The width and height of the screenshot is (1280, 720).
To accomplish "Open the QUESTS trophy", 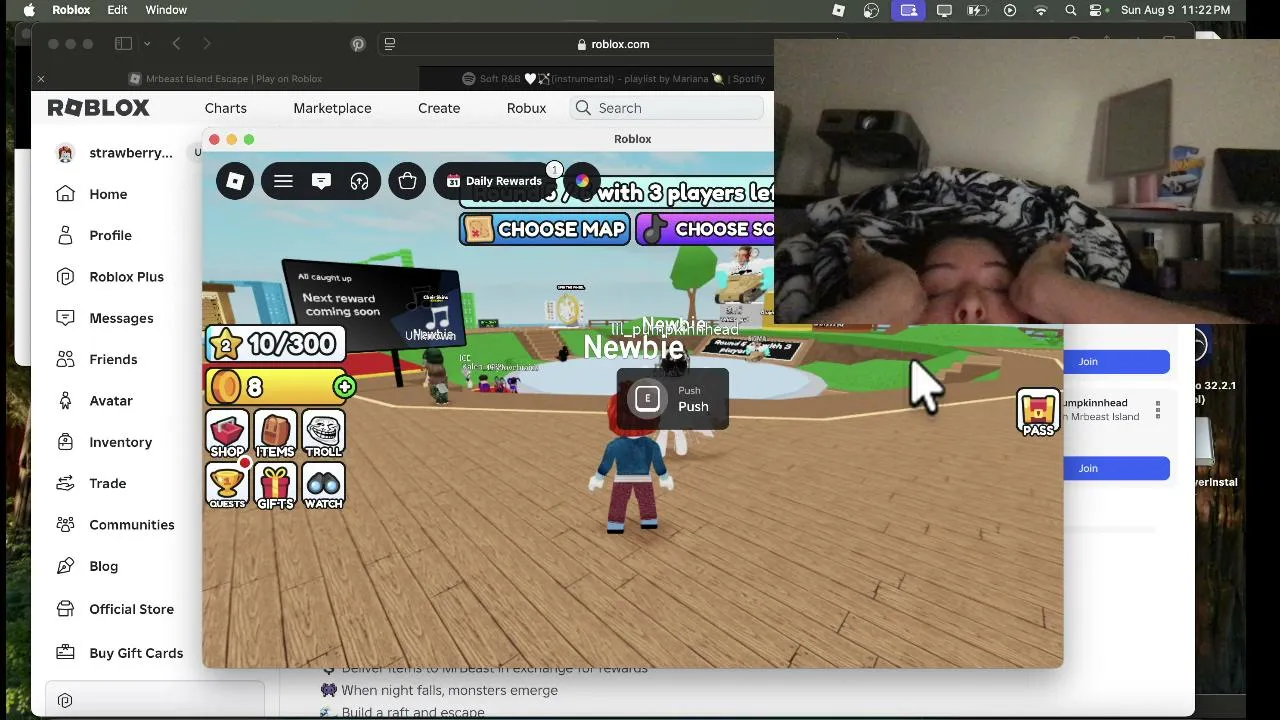I will [227, 486].
